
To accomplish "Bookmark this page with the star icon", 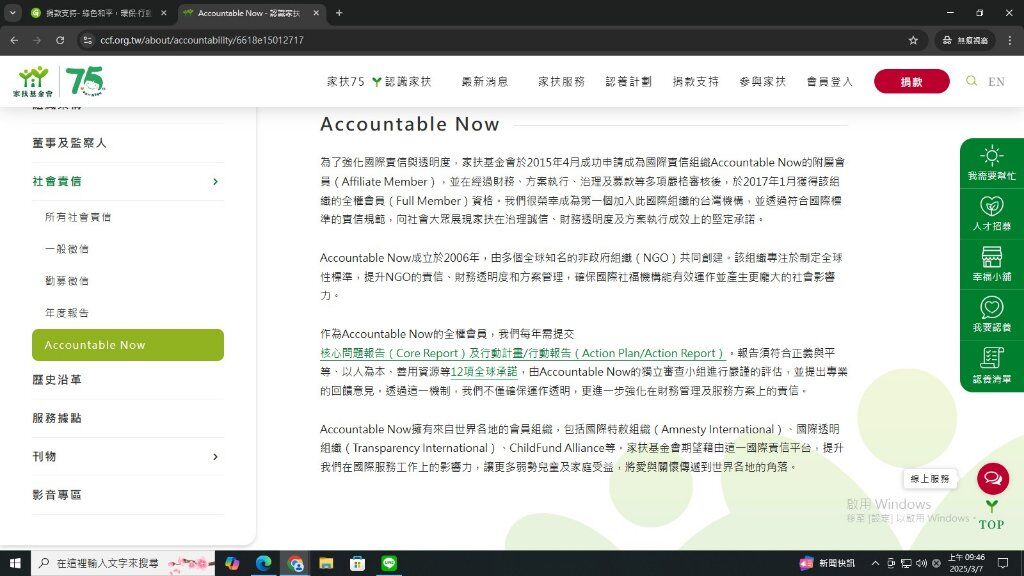I will [x=913, y=40].
